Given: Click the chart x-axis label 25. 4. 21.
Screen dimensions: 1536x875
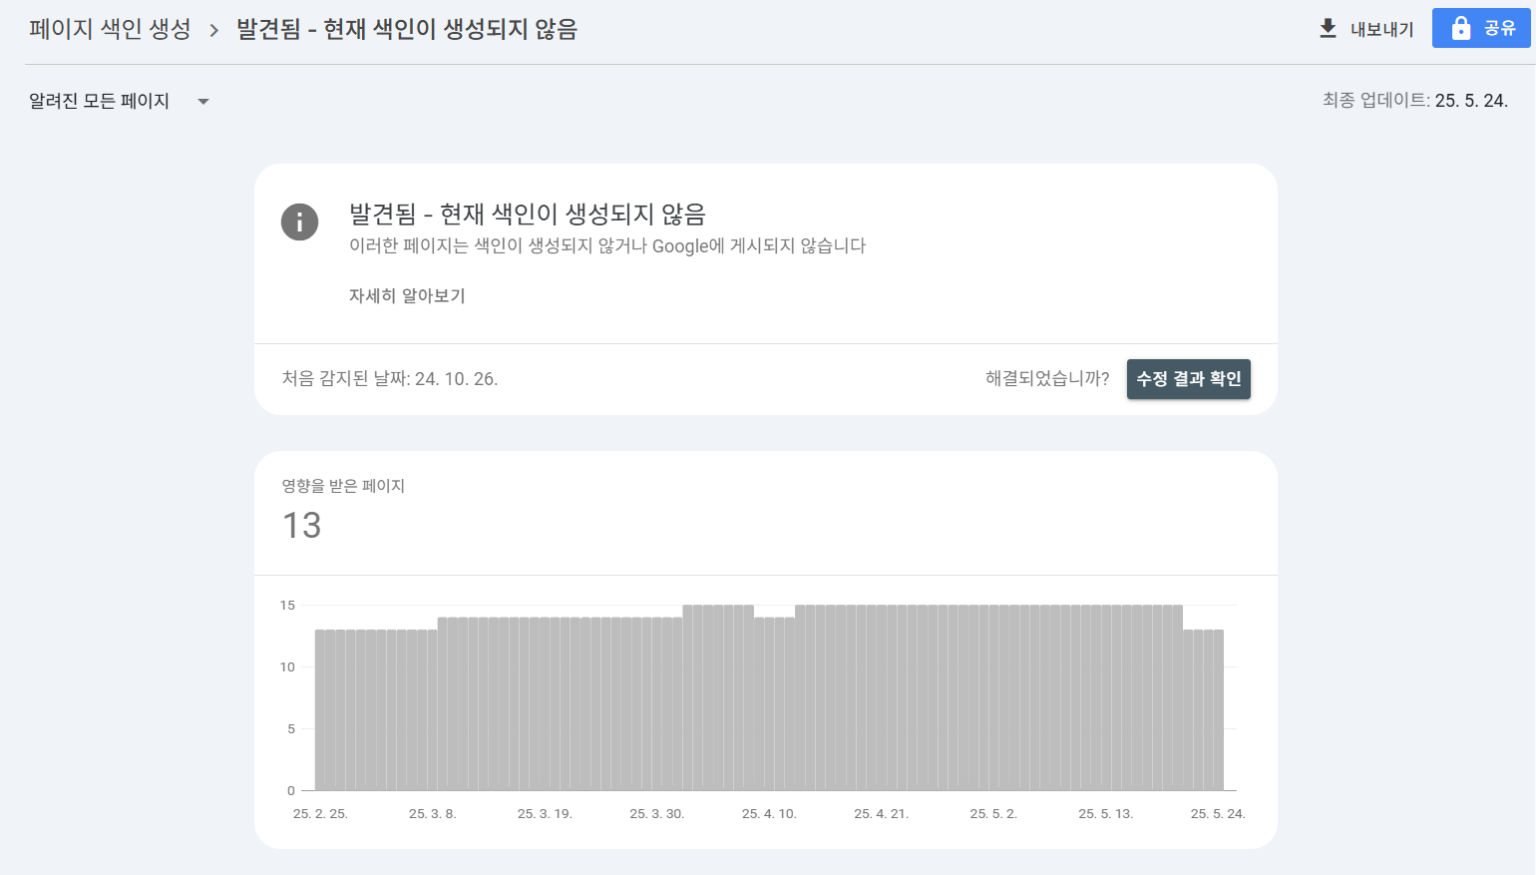Looking at the screenshot, I should coord(881,814).
